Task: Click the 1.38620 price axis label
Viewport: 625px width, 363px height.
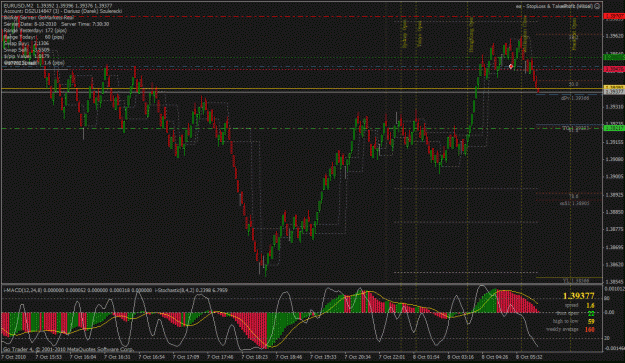Action: (x=615, y=264)
